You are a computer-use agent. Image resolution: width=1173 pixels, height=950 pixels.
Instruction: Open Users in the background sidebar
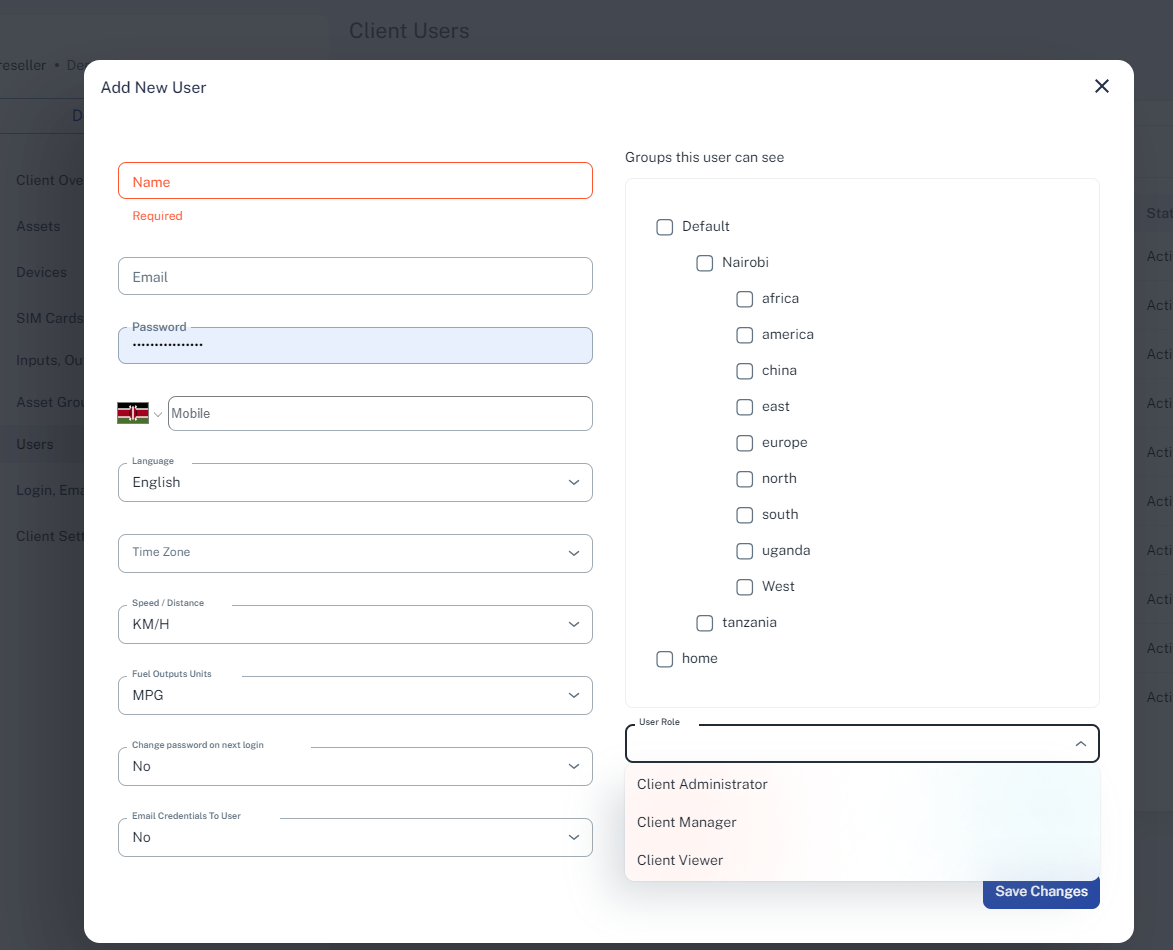34,444
